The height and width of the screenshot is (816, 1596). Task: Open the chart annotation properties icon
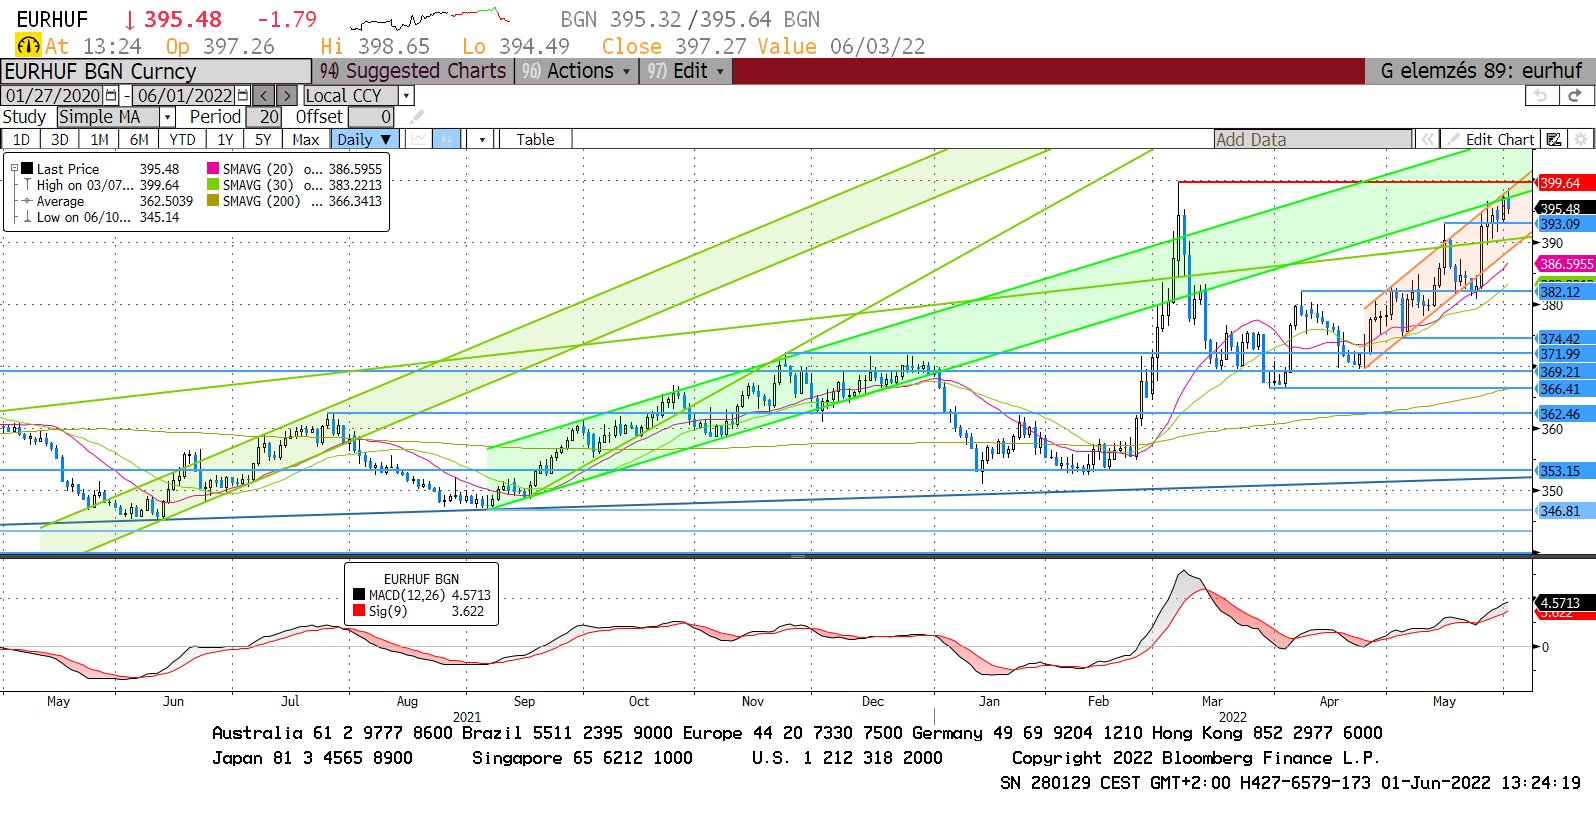tap(1553, 139)
